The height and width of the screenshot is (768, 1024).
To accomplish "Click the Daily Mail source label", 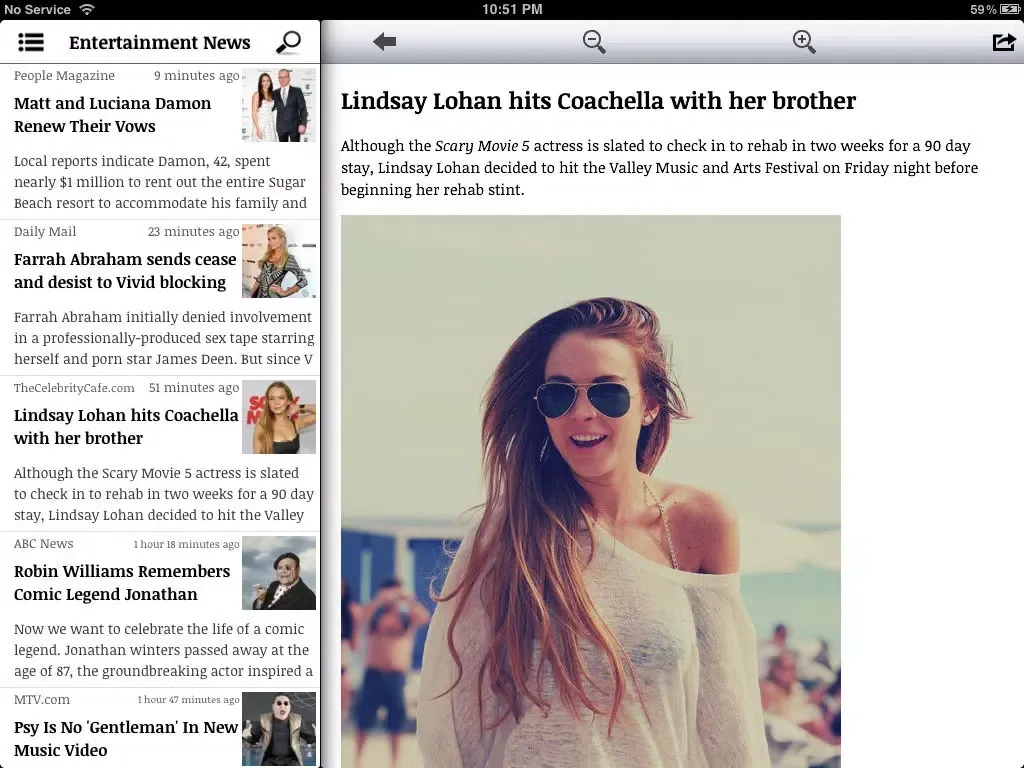I will coord(45,232).
